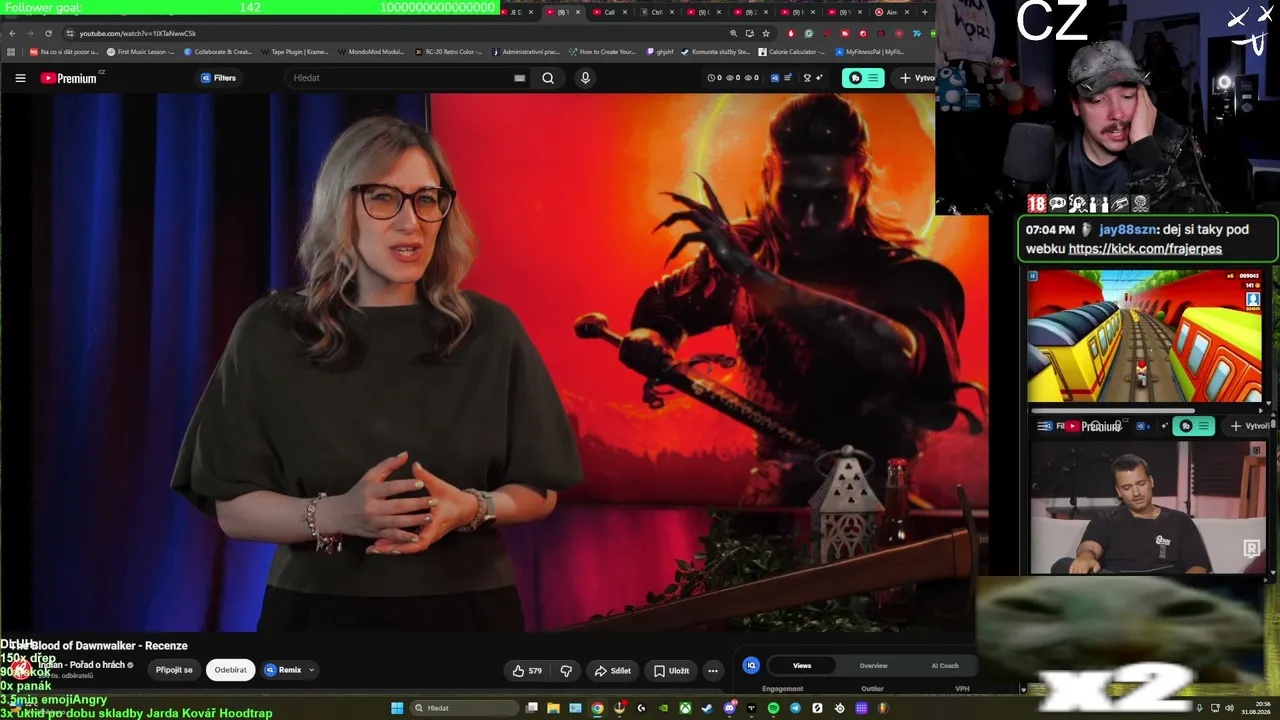Open the RC-20 Retro Color bookmark
Image resolution: width=1280 pixels, height=720 pixels.
[x=449, y=52]
